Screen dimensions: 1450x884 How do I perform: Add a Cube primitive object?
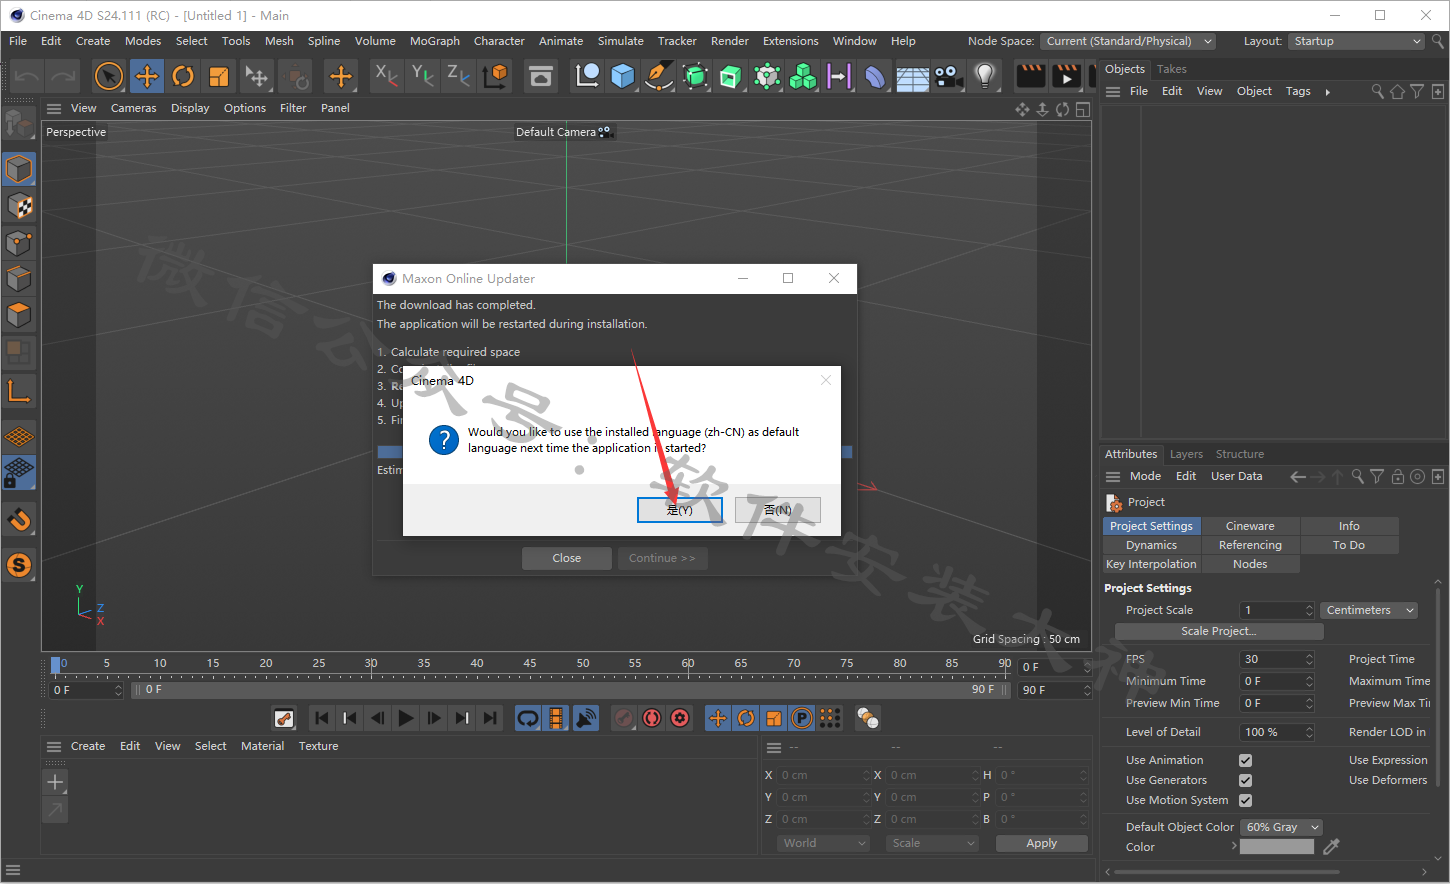click(623, 75)
